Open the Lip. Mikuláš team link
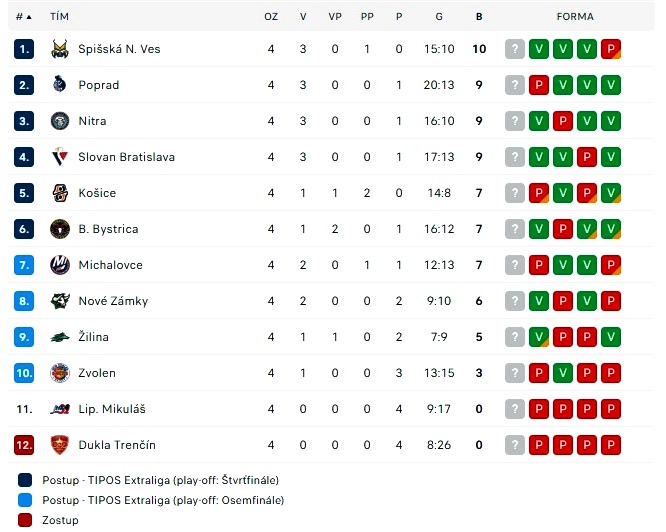666x532 pixels. point(112,409)
